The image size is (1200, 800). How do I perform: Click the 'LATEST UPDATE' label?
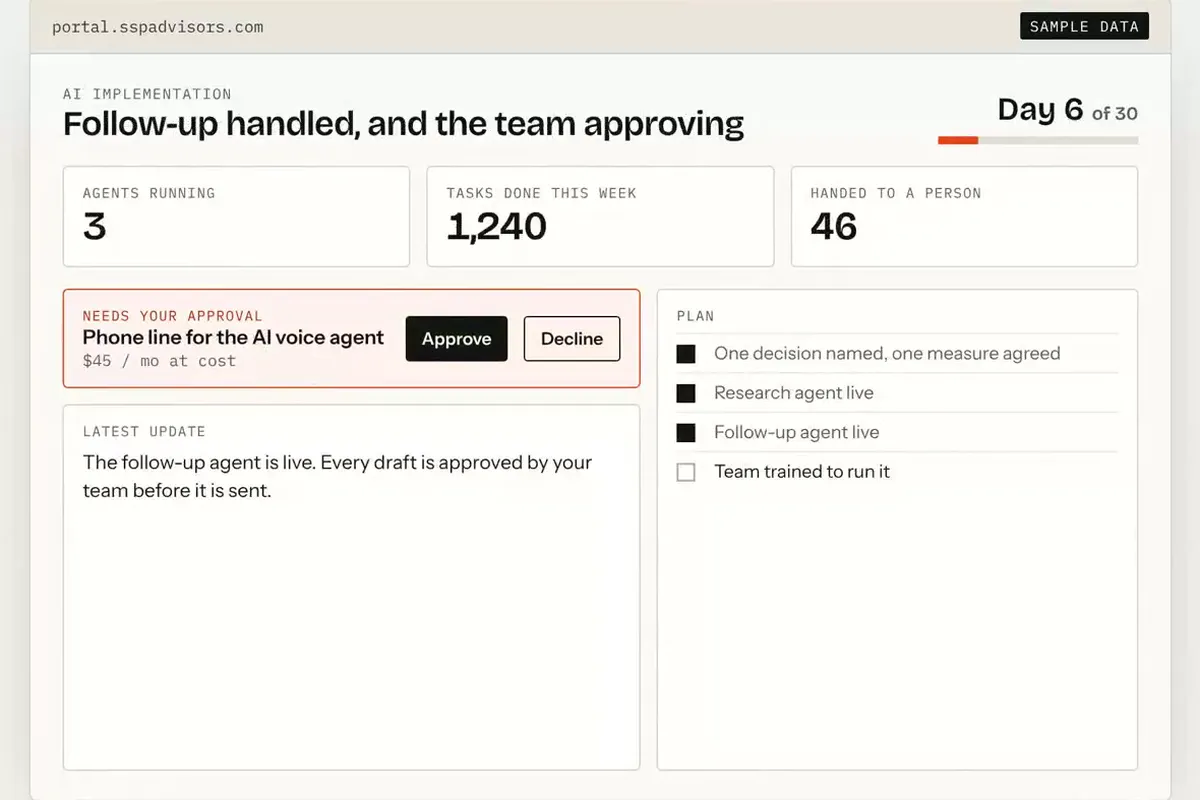click(144, 432)
